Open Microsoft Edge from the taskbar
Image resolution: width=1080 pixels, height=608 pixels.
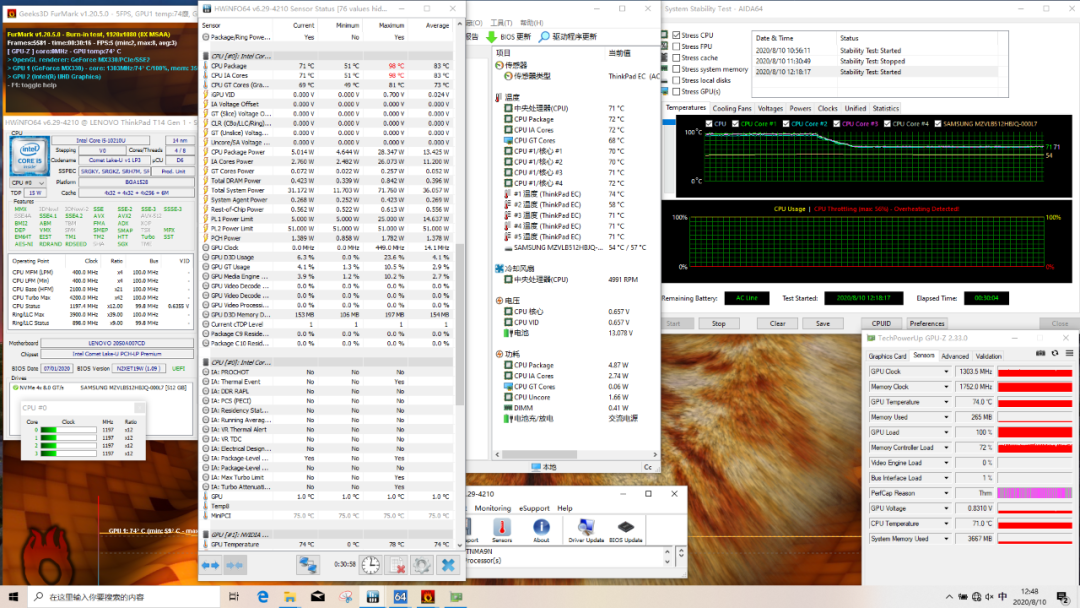[263, 596]
